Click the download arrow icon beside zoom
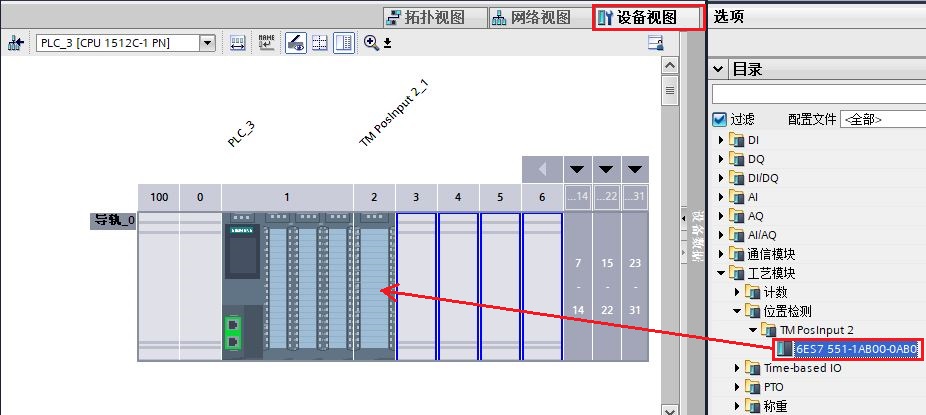Image resolution: width=926 pixels, height=415 pixels. tap(387, 43)
